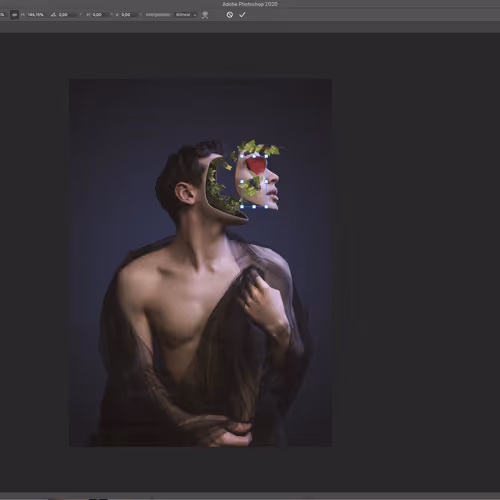The width and height of the screenshot is (500, 500).
Task: Select the top-center transform handle
Action: (254, 156)
